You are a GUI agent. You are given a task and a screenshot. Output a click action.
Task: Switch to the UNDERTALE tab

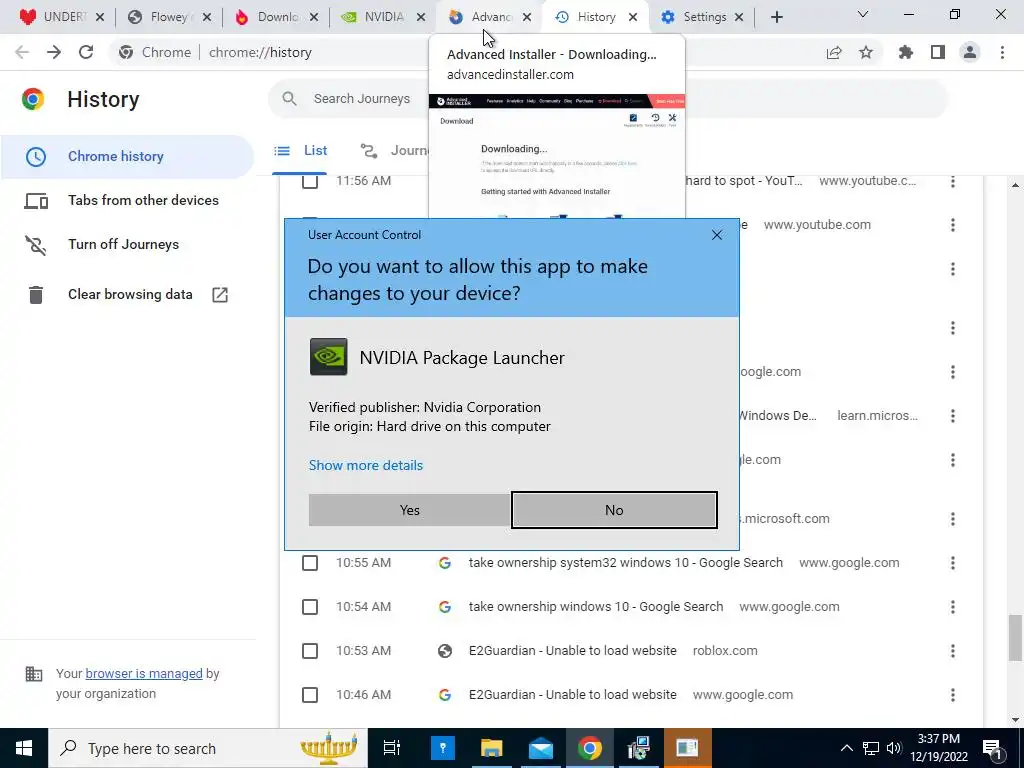tap(61, 17)
